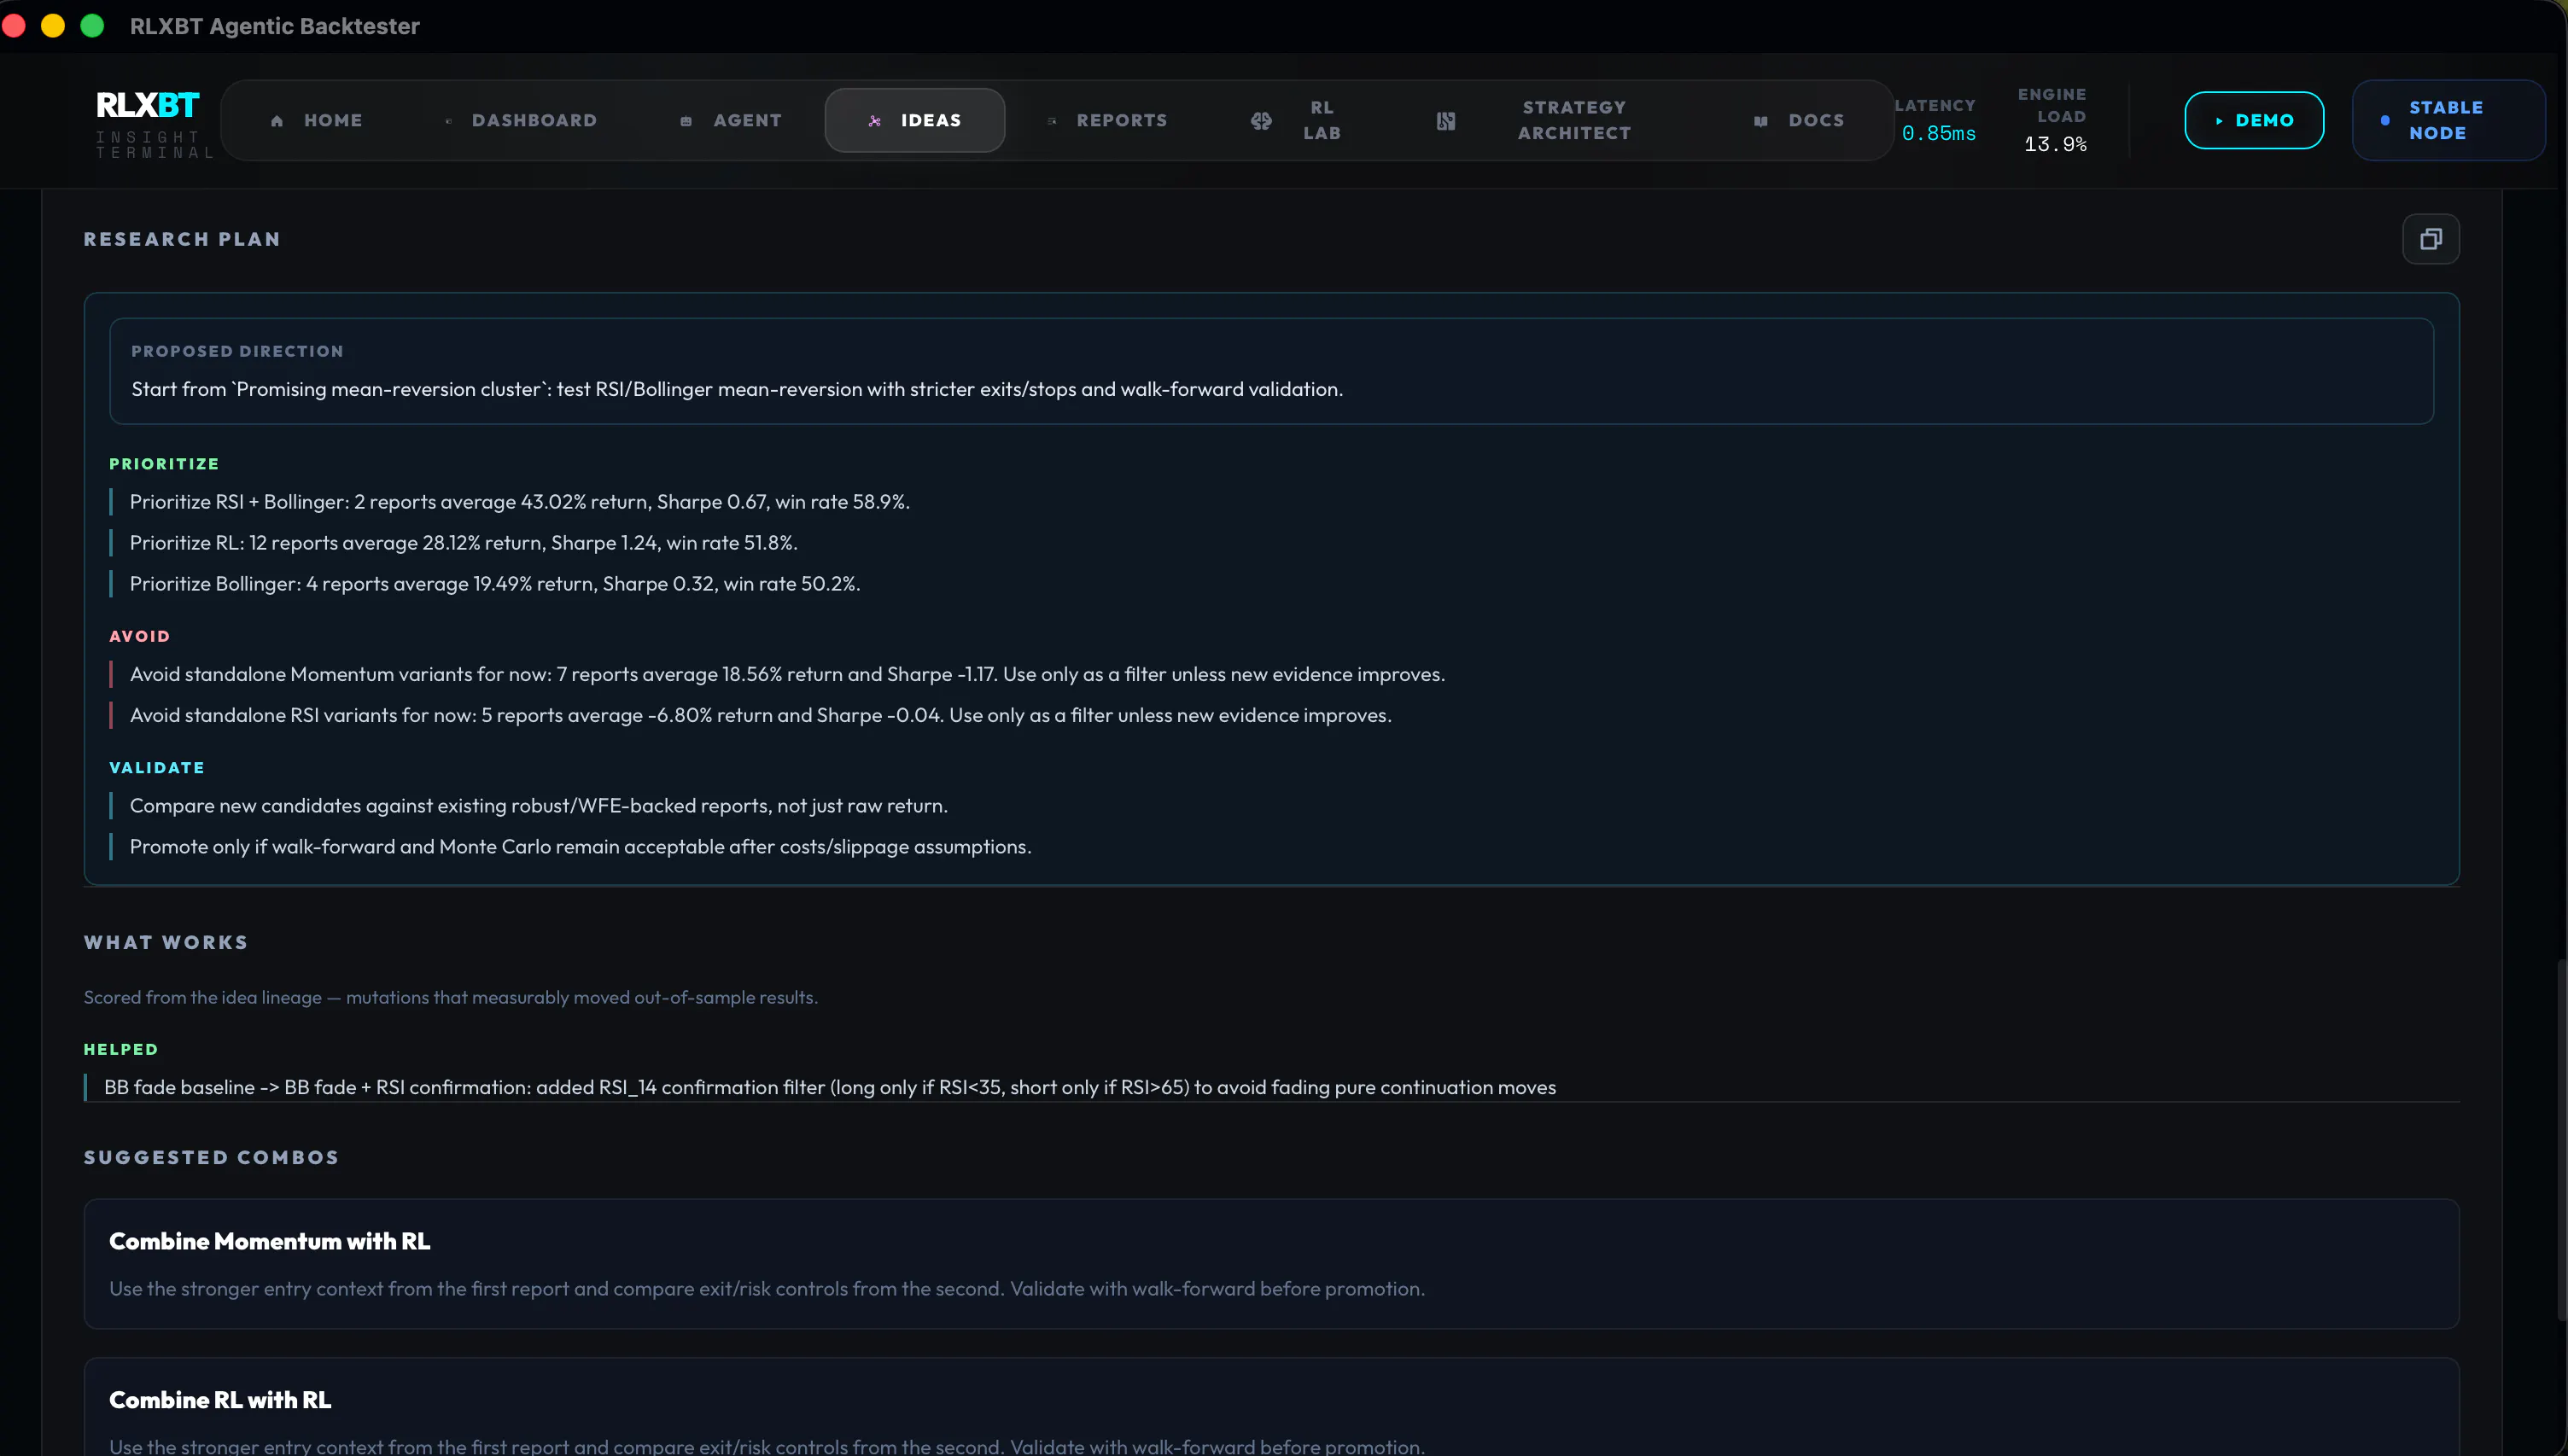The width and height of the screenshot is (2568, 1456).
Task: Click the Validate section label
Action: pyautogui.click(x=157, y=768)
